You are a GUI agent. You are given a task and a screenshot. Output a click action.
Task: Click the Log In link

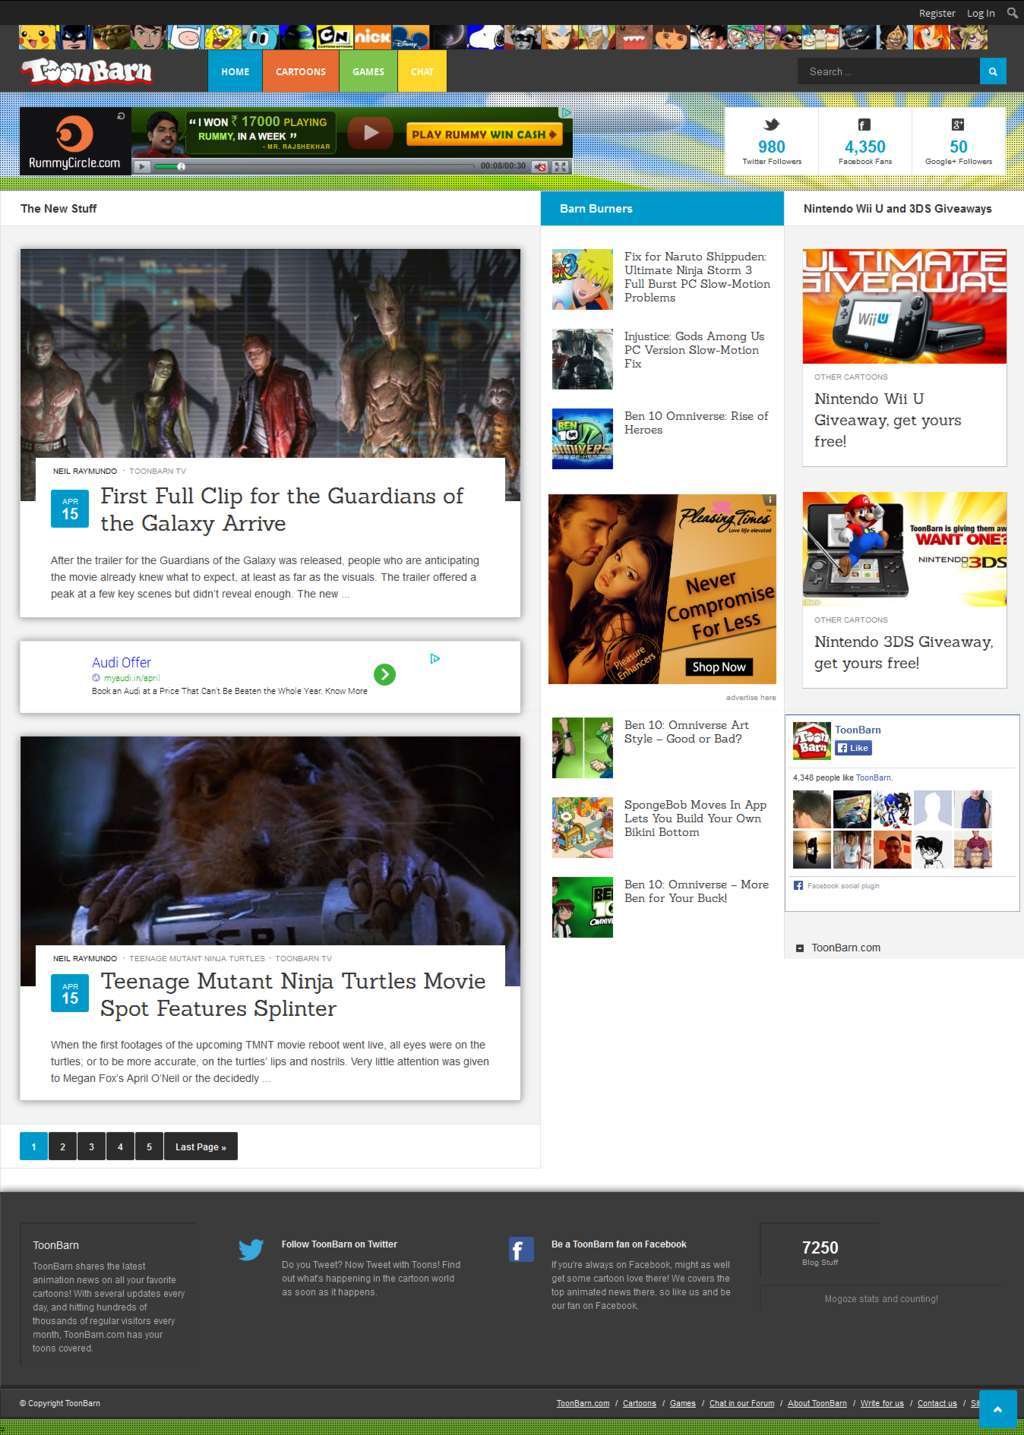[980, 13]
